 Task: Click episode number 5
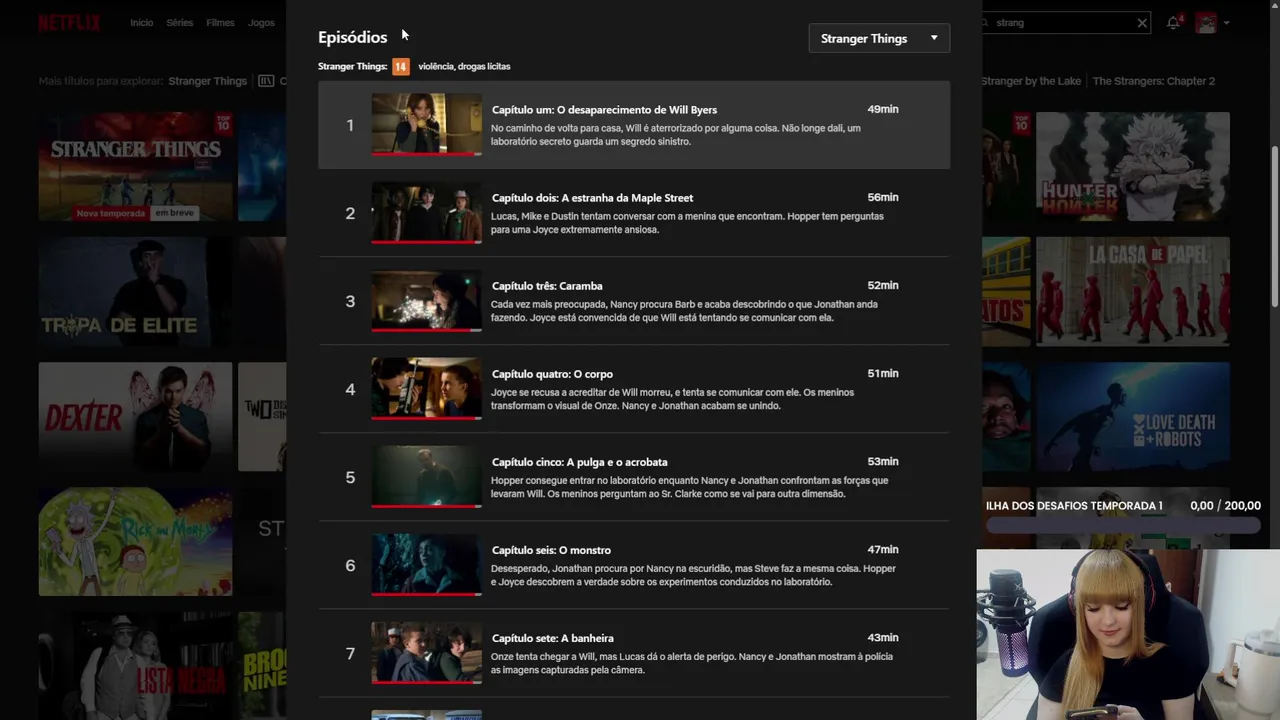(x=350, y=477)
